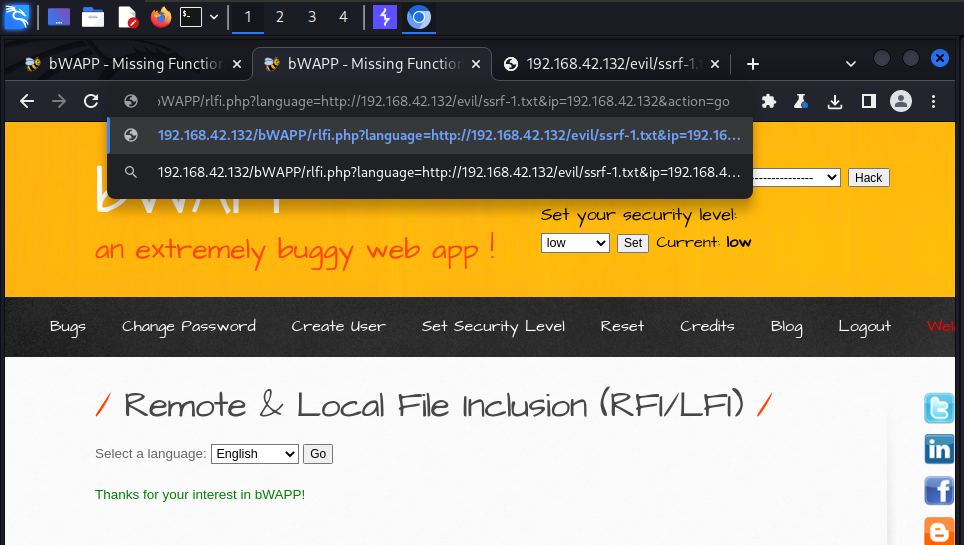Click the Twitter icon in the sidebar
Screen dimensions: 964x545
[x=939, y=409]
